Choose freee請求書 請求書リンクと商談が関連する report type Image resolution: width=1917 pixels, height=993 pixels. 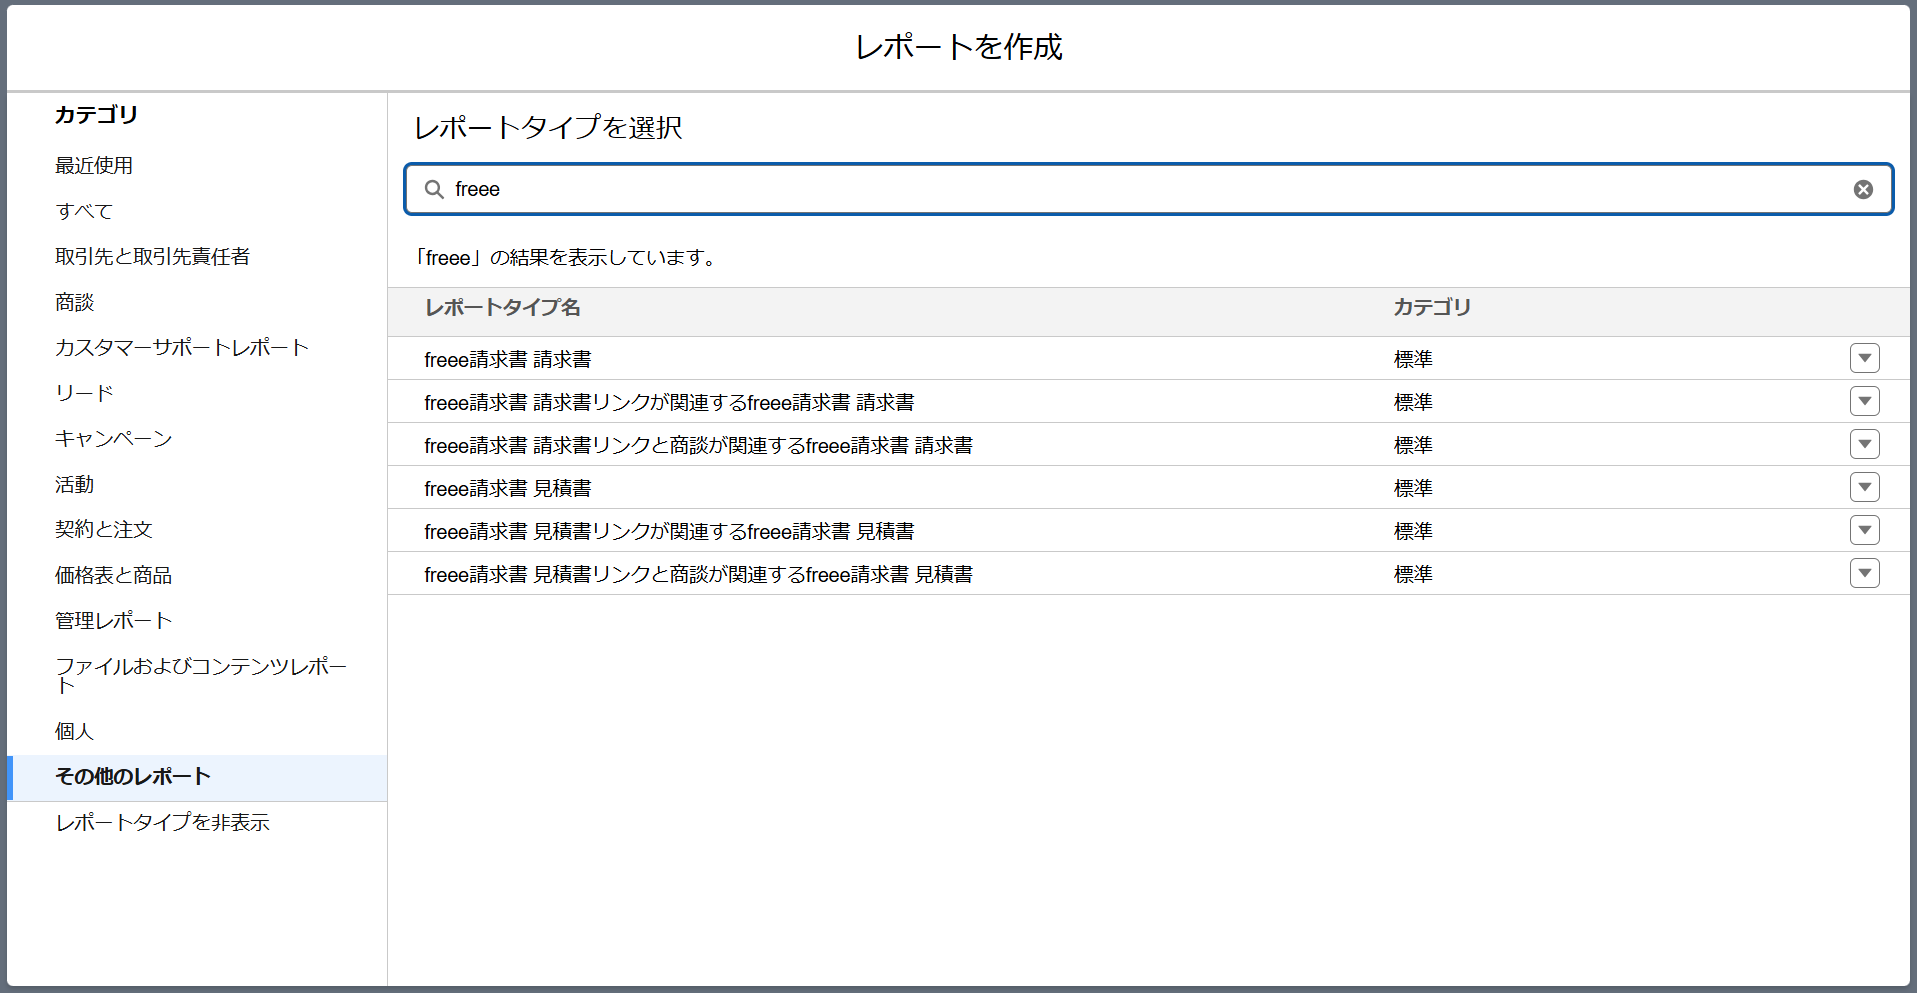click(x=698, y=445)
